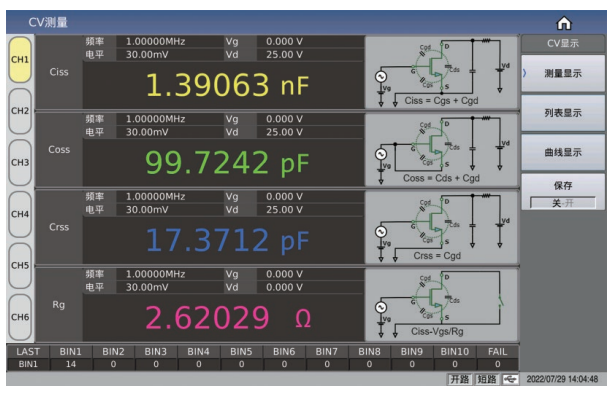The width and height of the screenshot is (613, 393).
Task: Toggle the 短路 short correction indicator
Action: 487,379
